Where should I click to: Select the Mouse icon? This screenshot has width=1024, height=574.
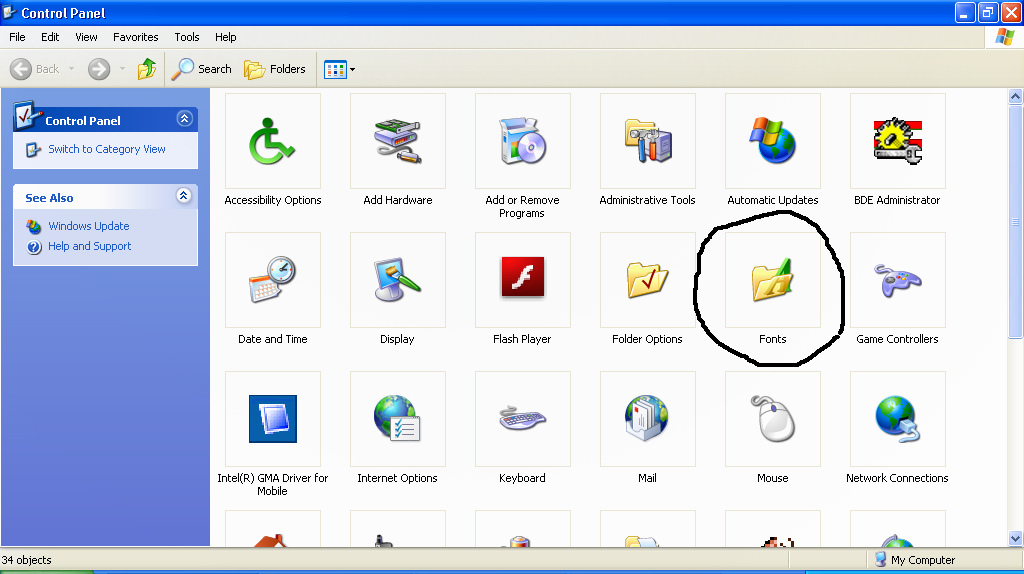(x=773, y=419)
